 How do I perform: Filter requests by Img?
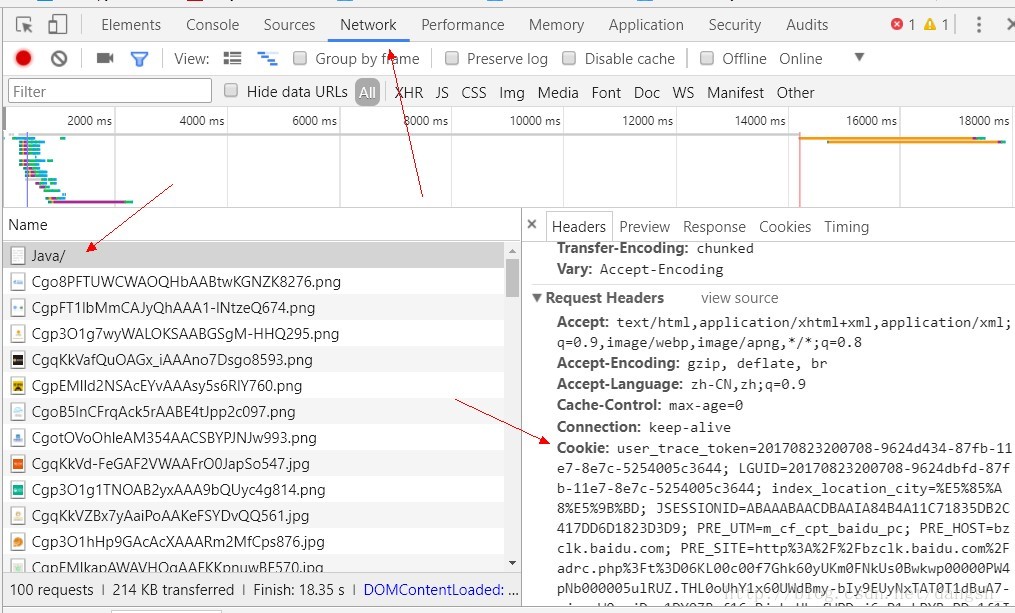[511, 93]
